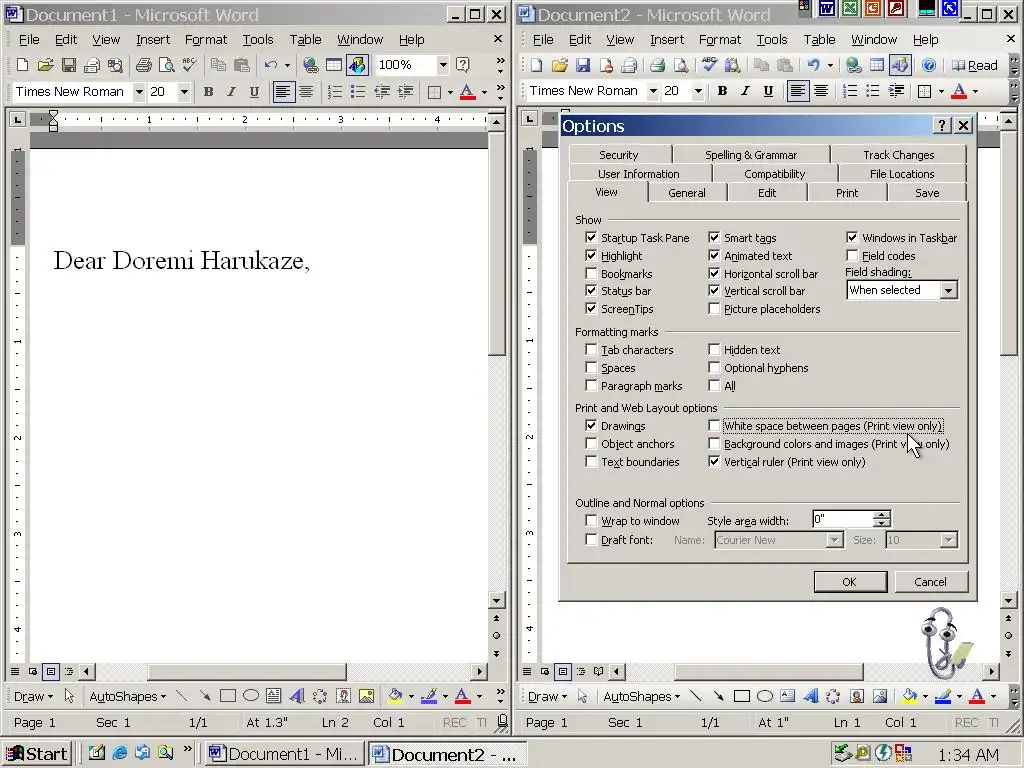Open font size dropdown in Document2
Image resolution: width=1024 pixels, height=768 pixels.
[x=697, y=91]
